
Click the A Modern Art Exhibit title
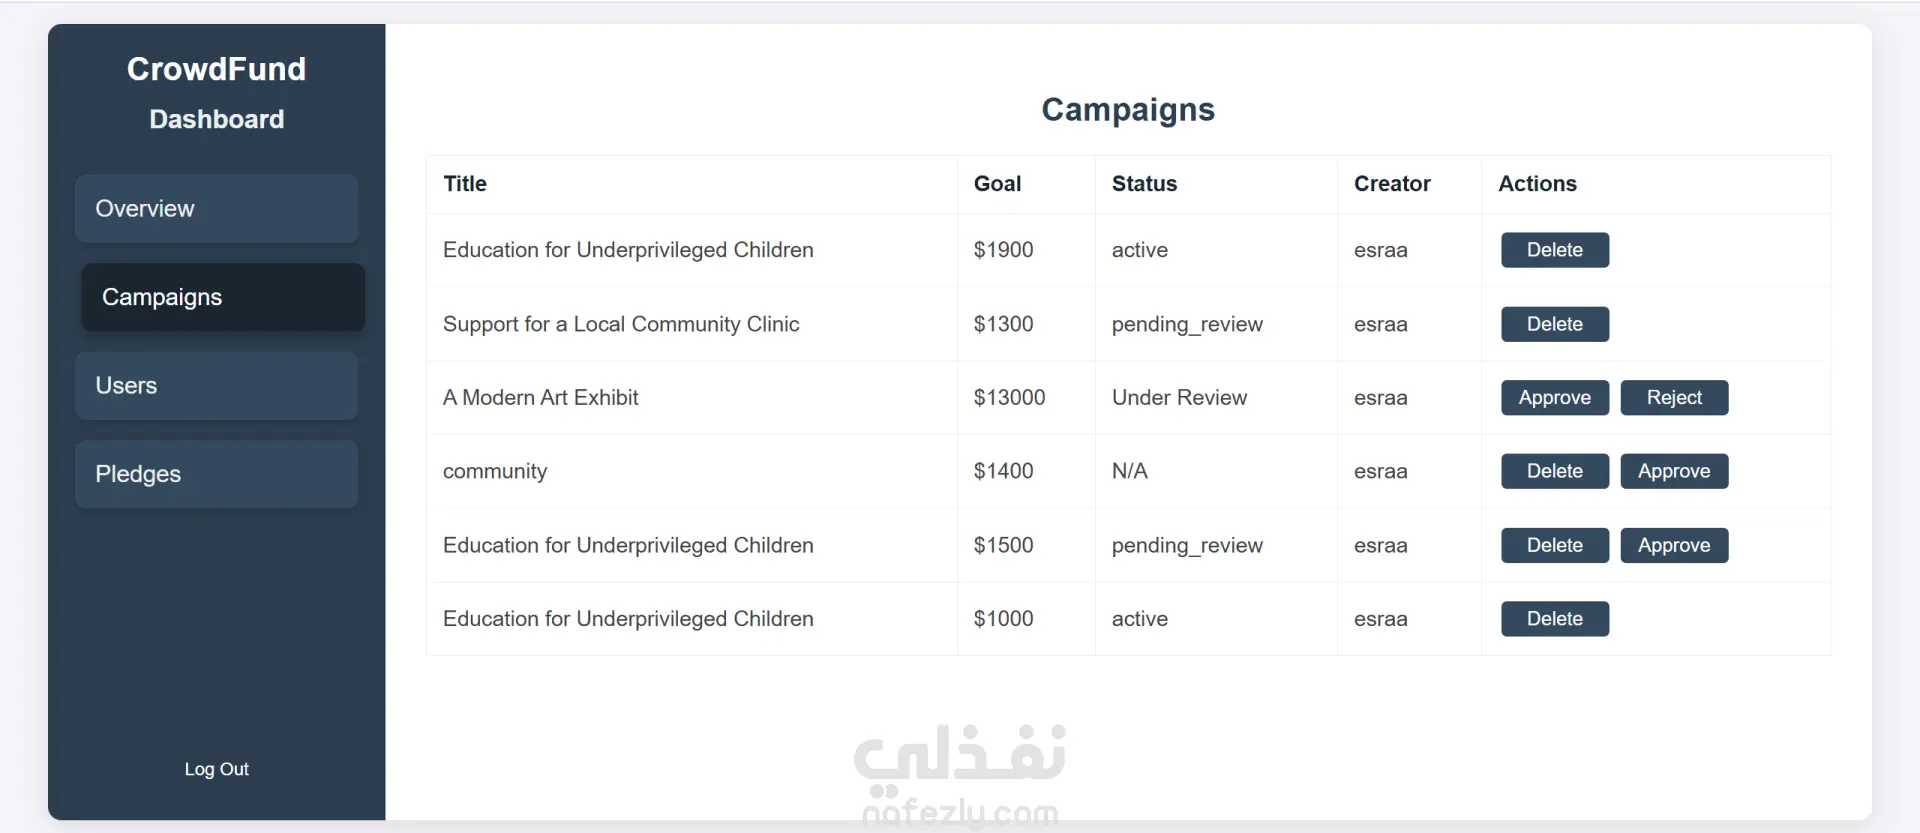(x=540, y=398)
